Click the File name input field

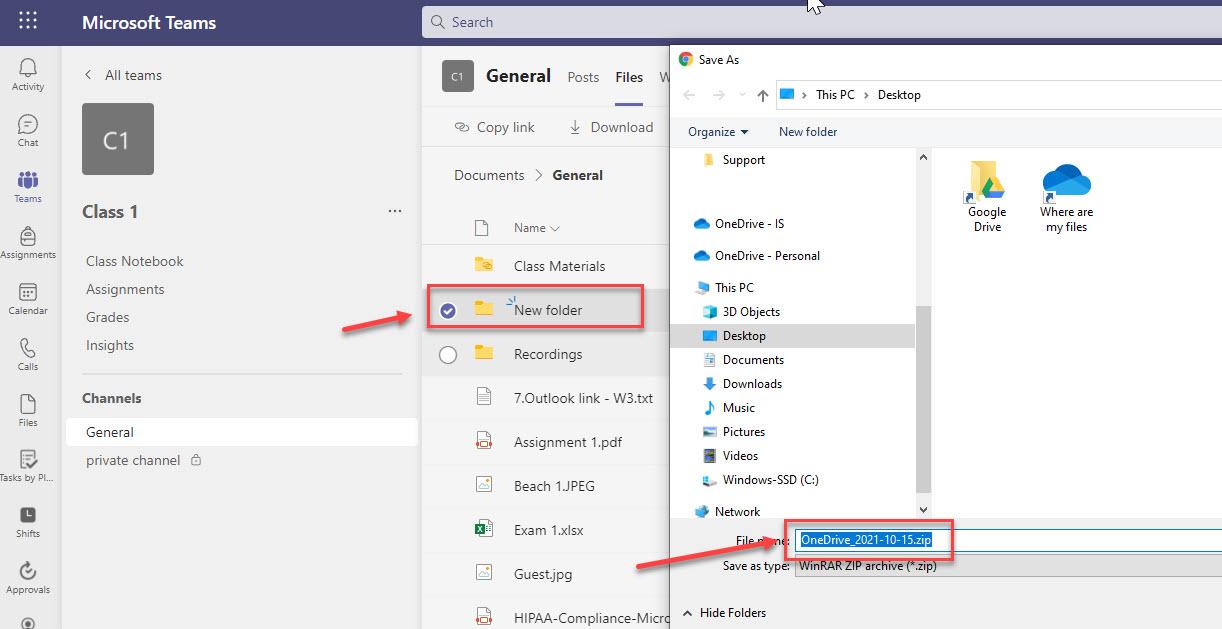pos(1008,540)
